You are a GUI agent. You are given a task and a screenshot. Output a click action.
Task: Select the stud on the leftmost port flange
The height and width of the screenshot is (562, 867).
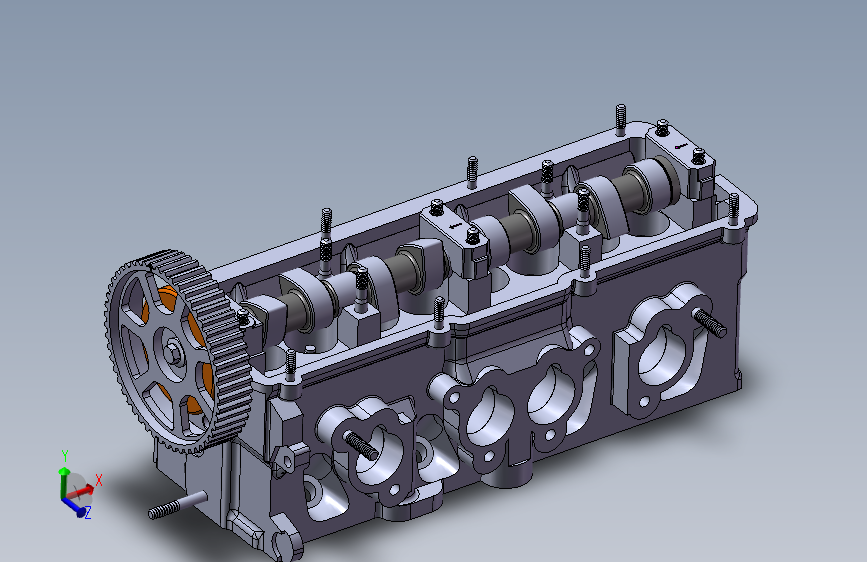pyautogui.click(x=362, y=446)
